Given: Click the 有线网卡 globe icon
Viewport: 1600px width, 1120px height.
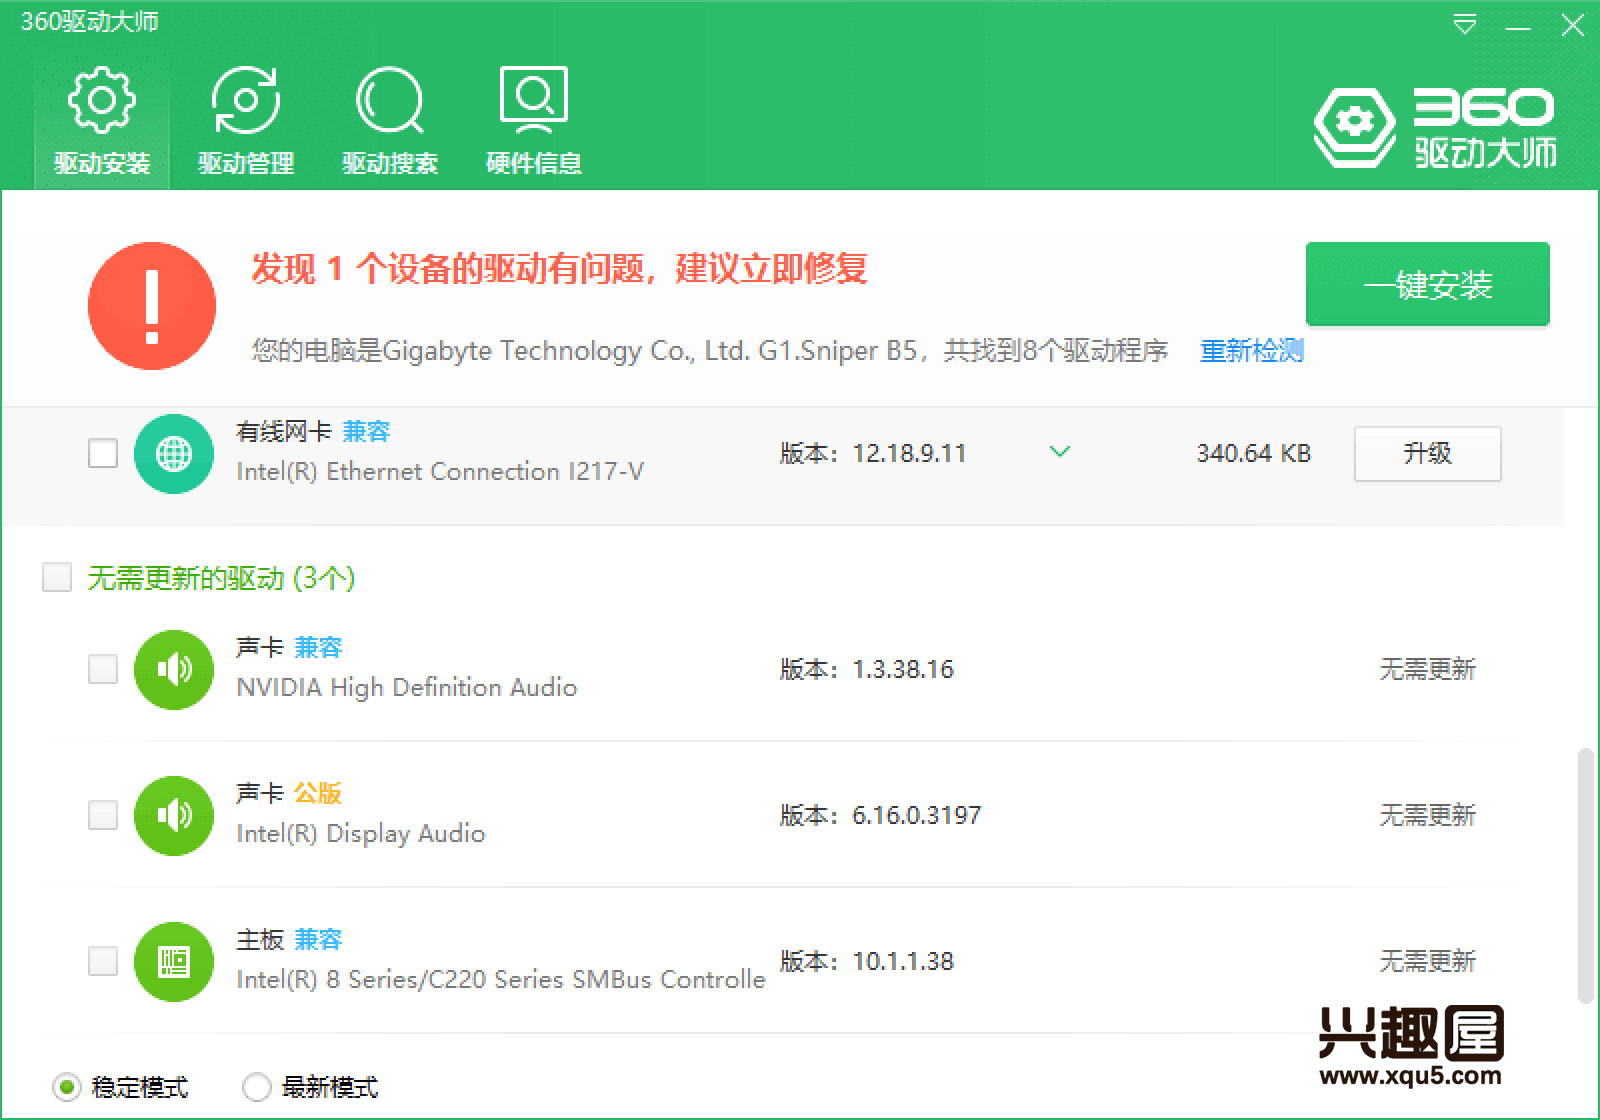Looking at the screenshot, I should click(x=174, y=453).
